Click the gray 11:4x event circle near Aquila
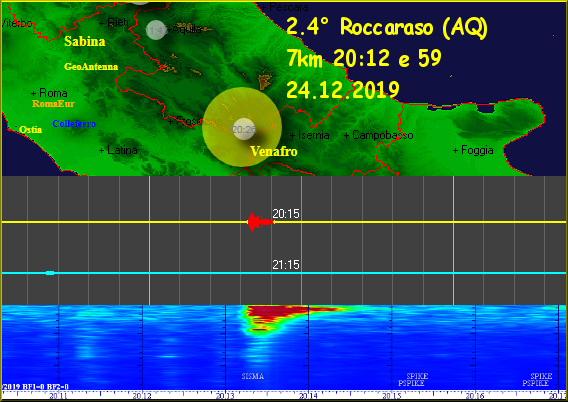The height and width of the screenshot is (402, 568). click(x=156, y=30)
